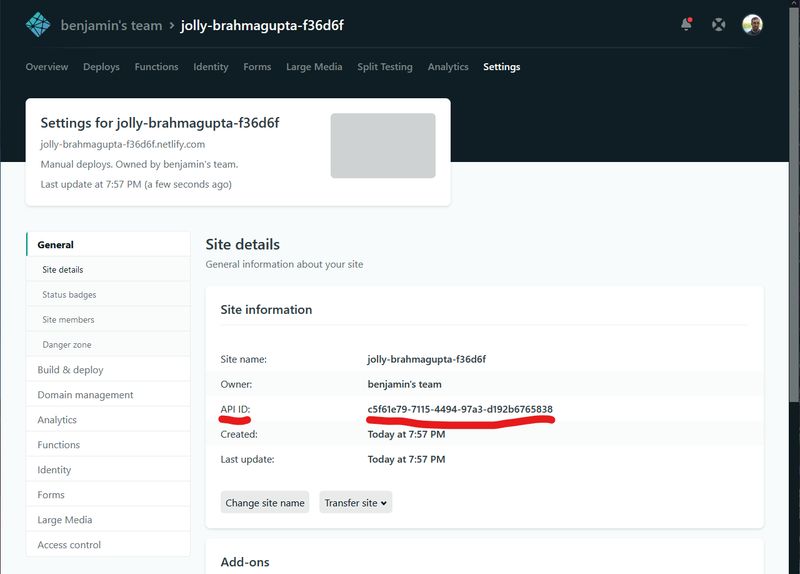Click the Add-ons heading
The image size is (800, 574).
245,562
